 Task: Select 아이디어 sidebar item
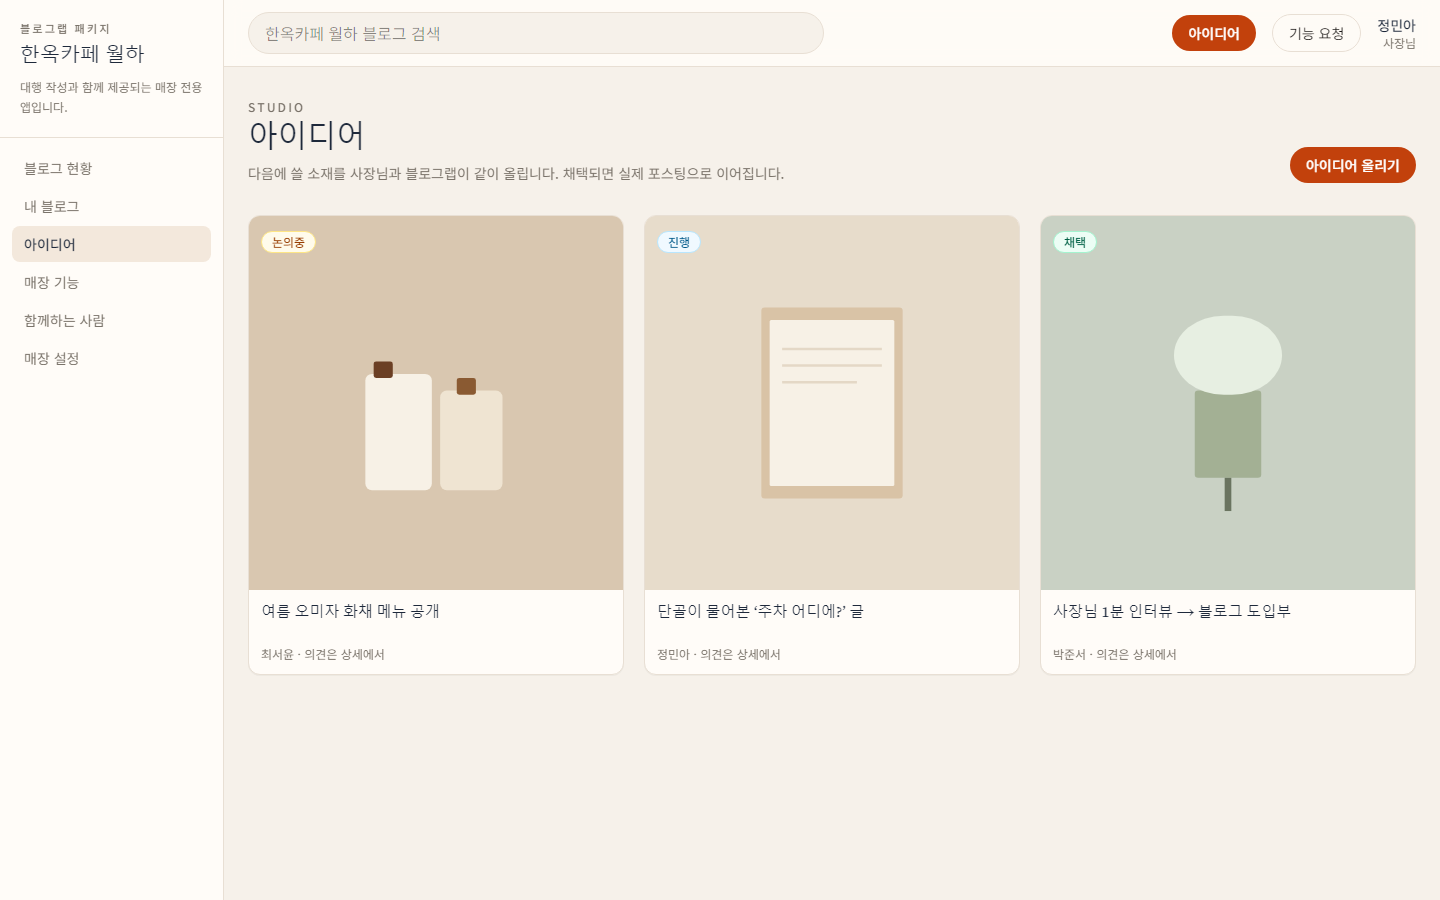[x=111, y=244]
